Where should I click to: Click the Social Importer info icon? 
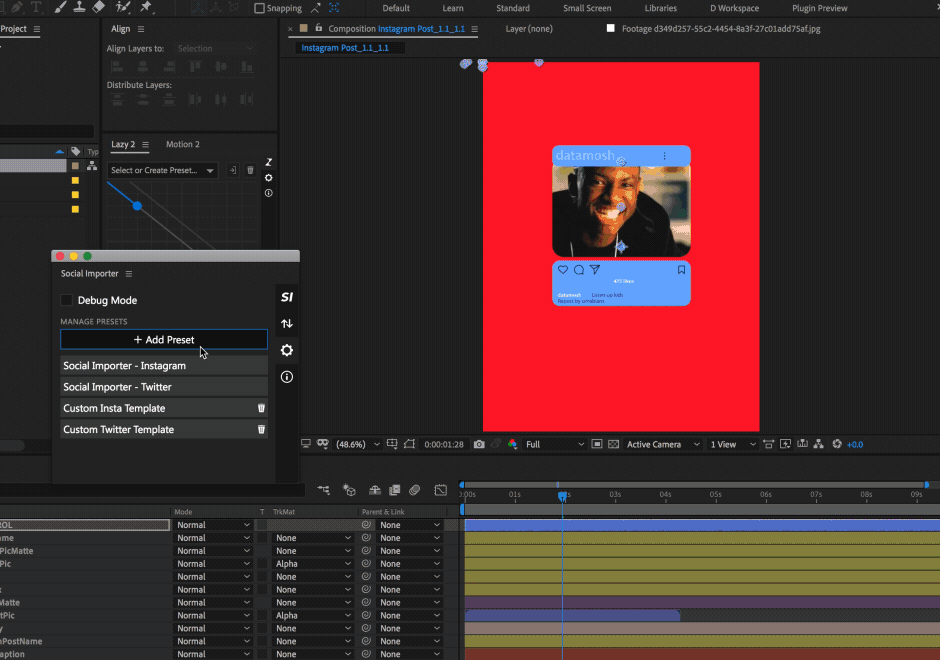(x=287, y=377)
